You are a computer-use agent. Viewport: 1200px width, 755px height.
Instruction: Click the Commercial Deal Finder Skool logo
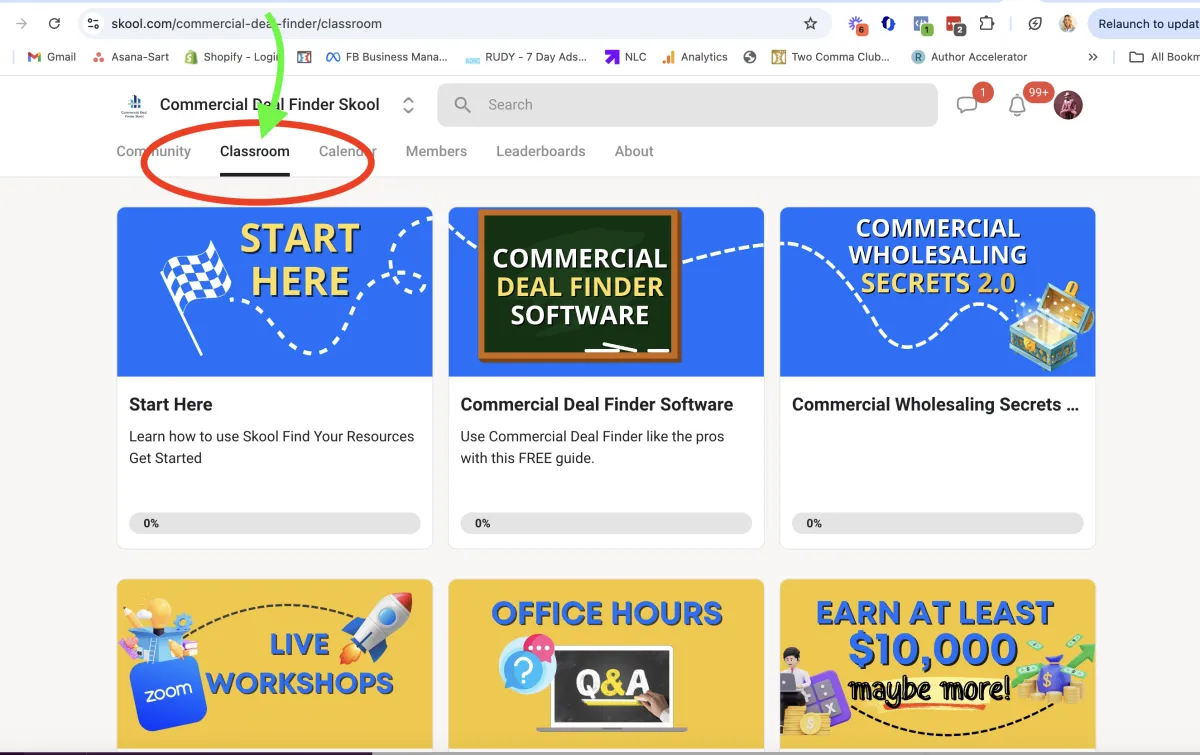pyautogui.click(x=133, y=105)
